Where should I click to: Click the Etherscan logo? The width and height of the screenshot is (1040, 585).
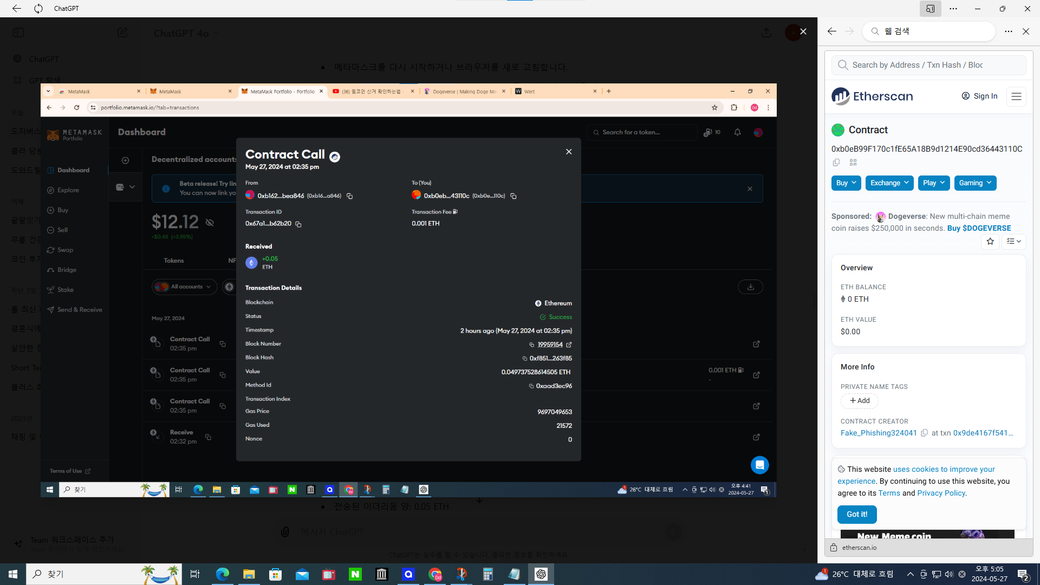pyautogui.click(x=870, y=96)
